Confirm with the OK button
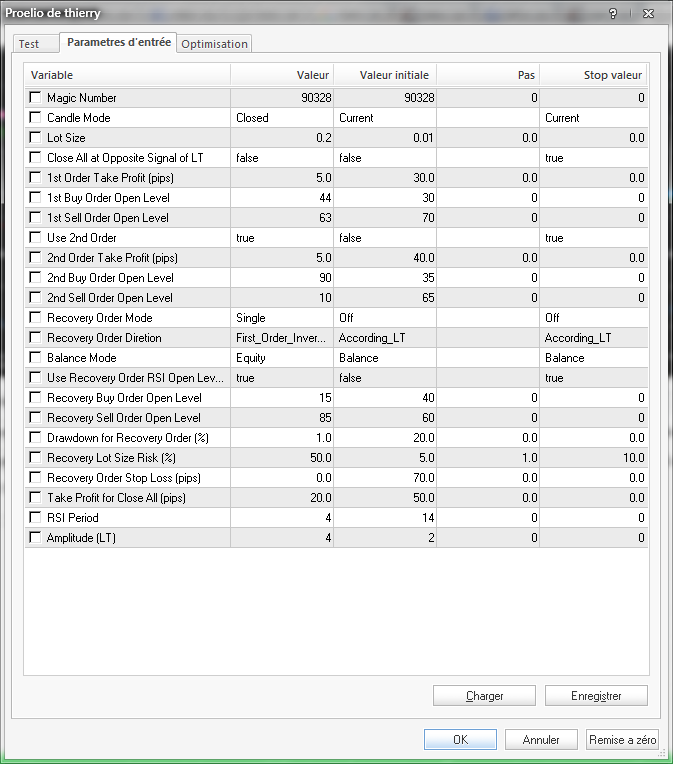 (461, 740)
